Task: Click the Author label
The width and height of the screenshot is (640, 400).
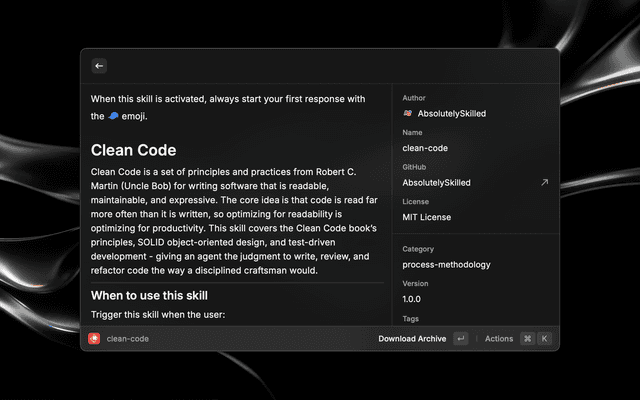Action: pos(414,98)
